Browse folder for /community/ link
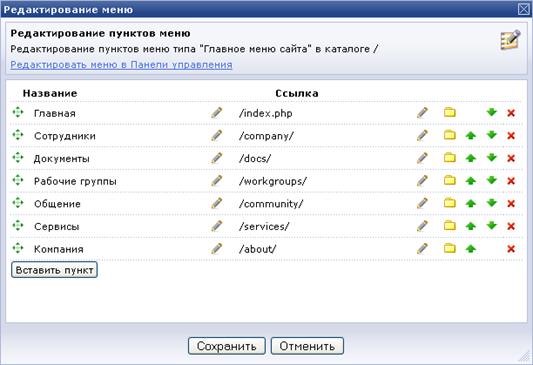 (x=450, y=203)
